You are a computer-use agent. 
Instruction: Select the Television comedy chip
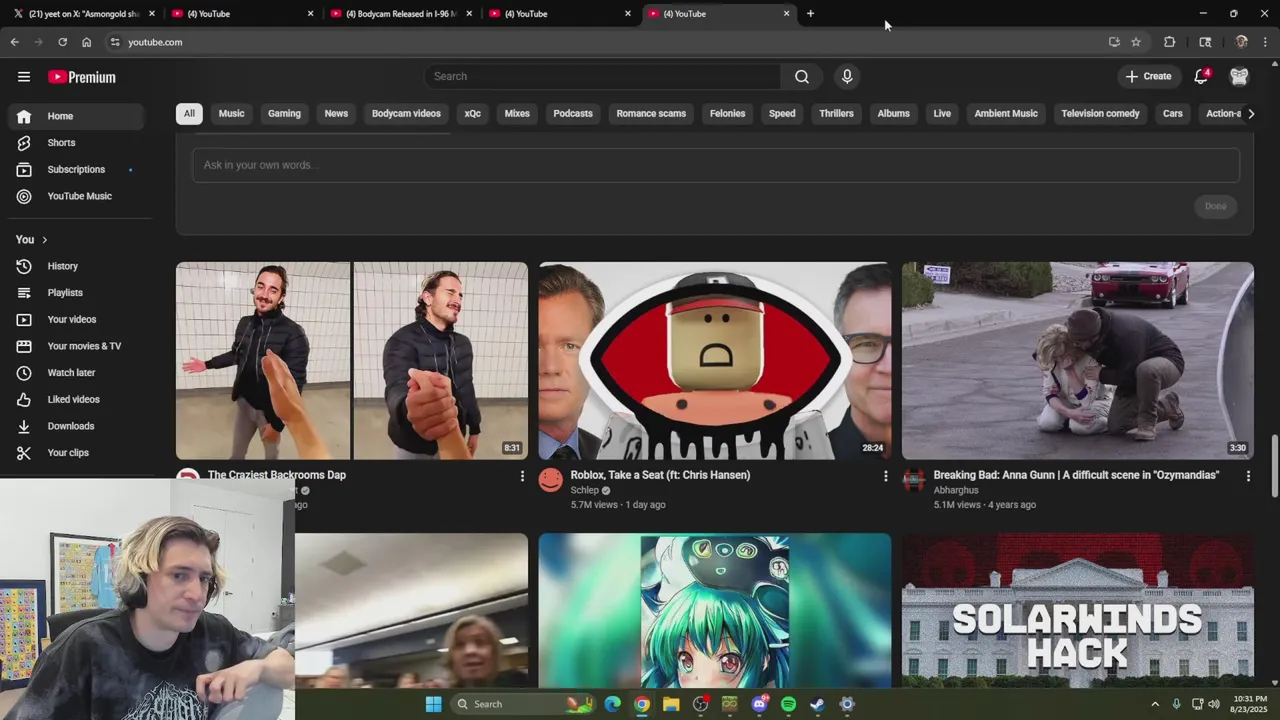point(1100,114)
